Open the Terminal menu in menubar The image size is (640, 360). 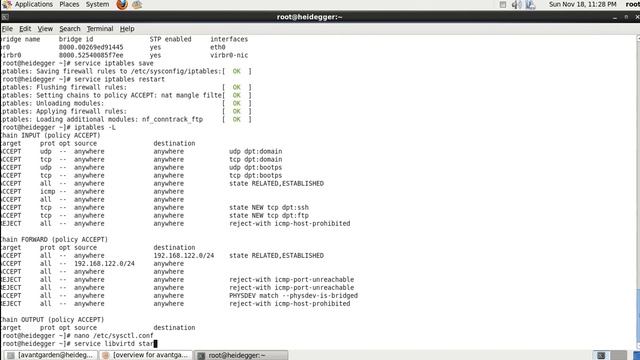click(x=100, y=29)
